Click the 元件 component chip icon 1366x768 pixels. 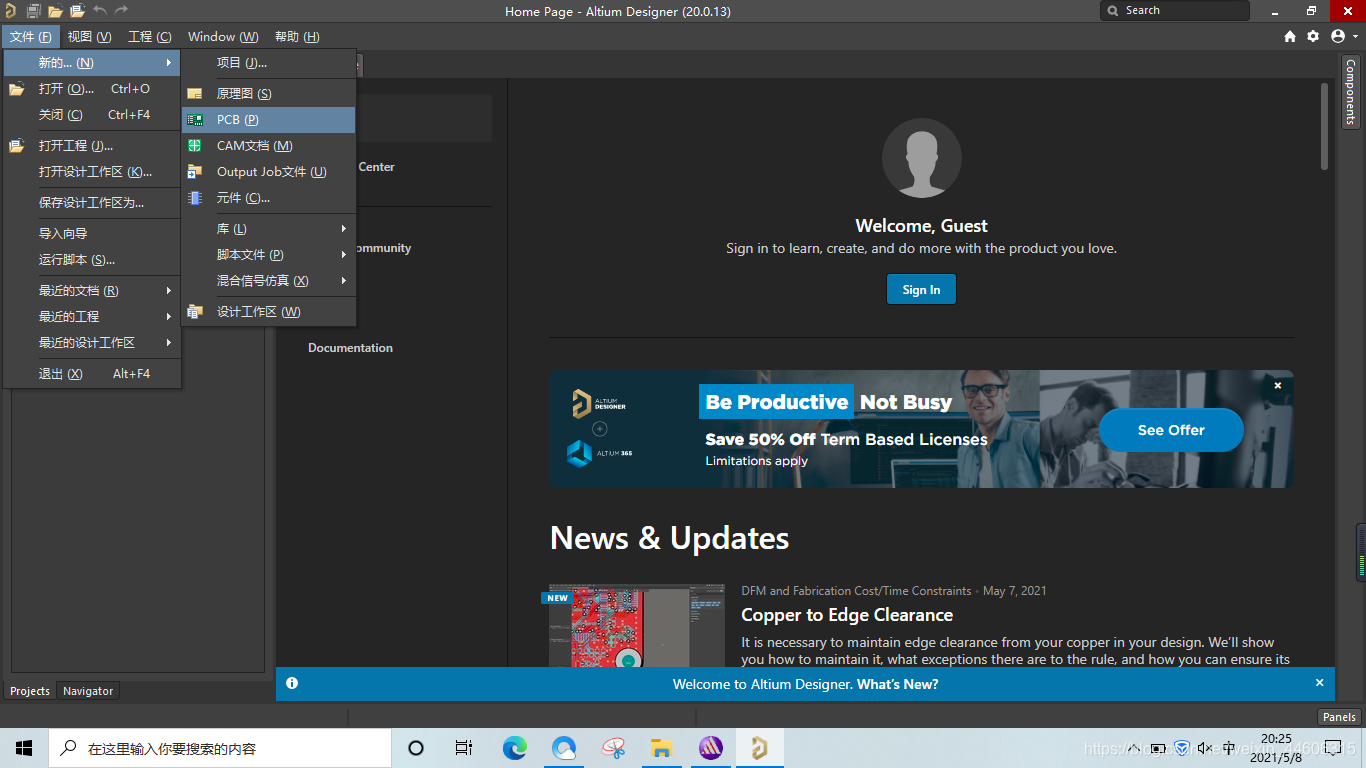(195, 198)
